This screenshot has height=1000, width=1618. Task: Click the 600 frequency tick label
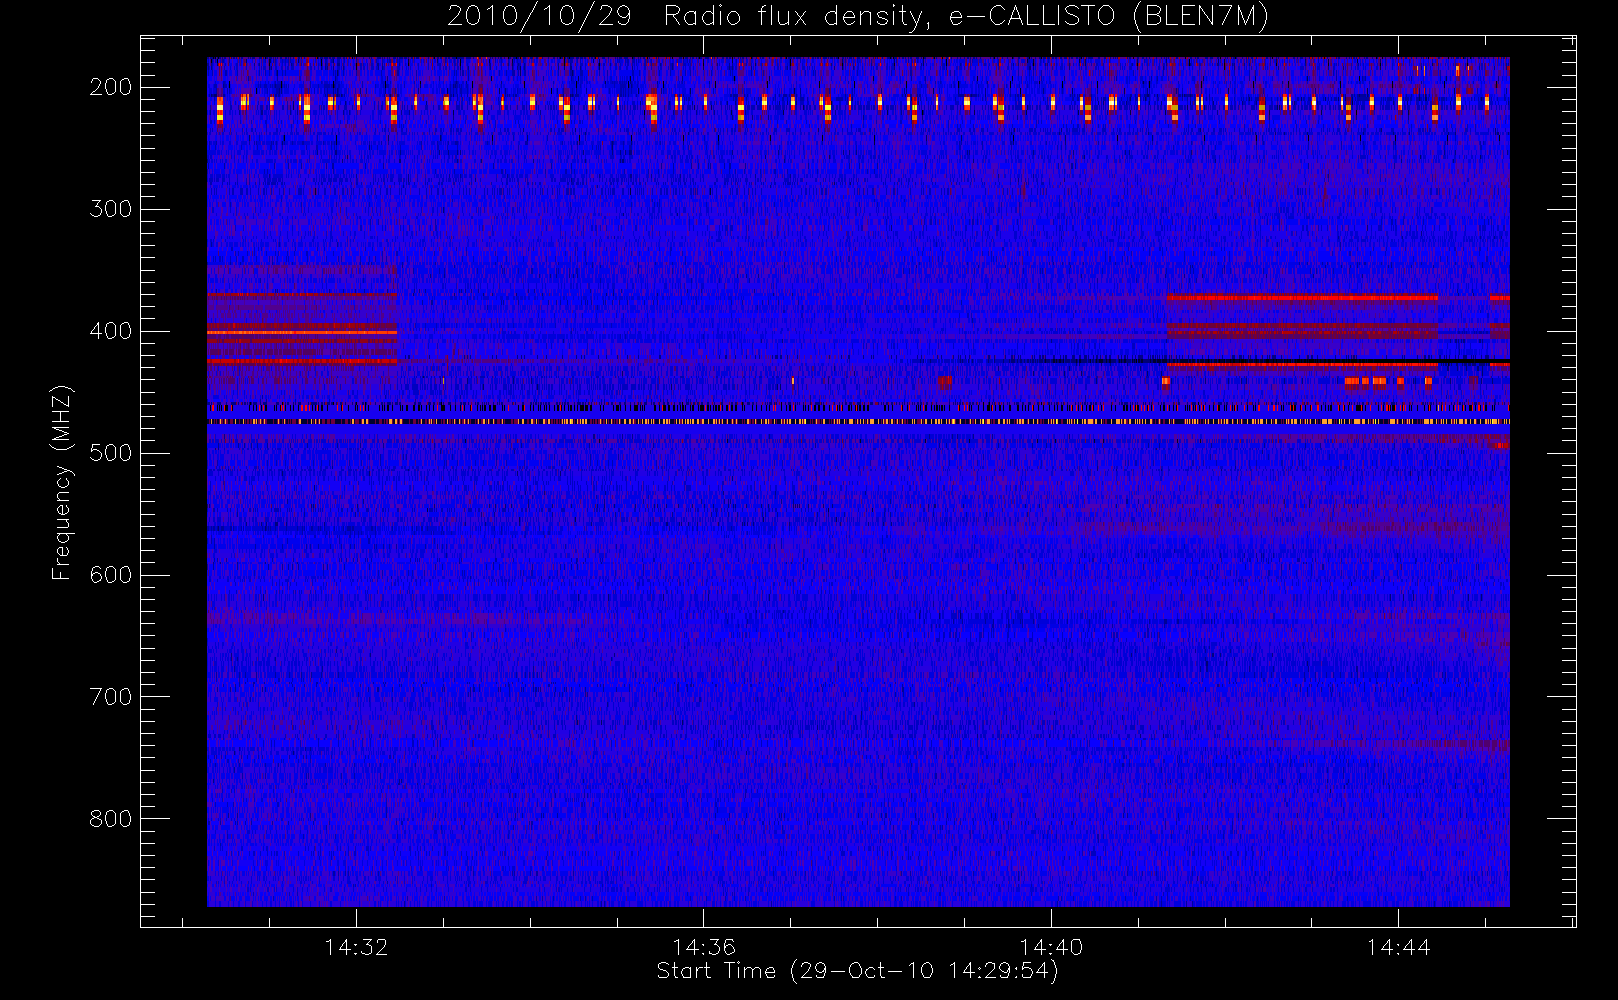click(111, 575)
